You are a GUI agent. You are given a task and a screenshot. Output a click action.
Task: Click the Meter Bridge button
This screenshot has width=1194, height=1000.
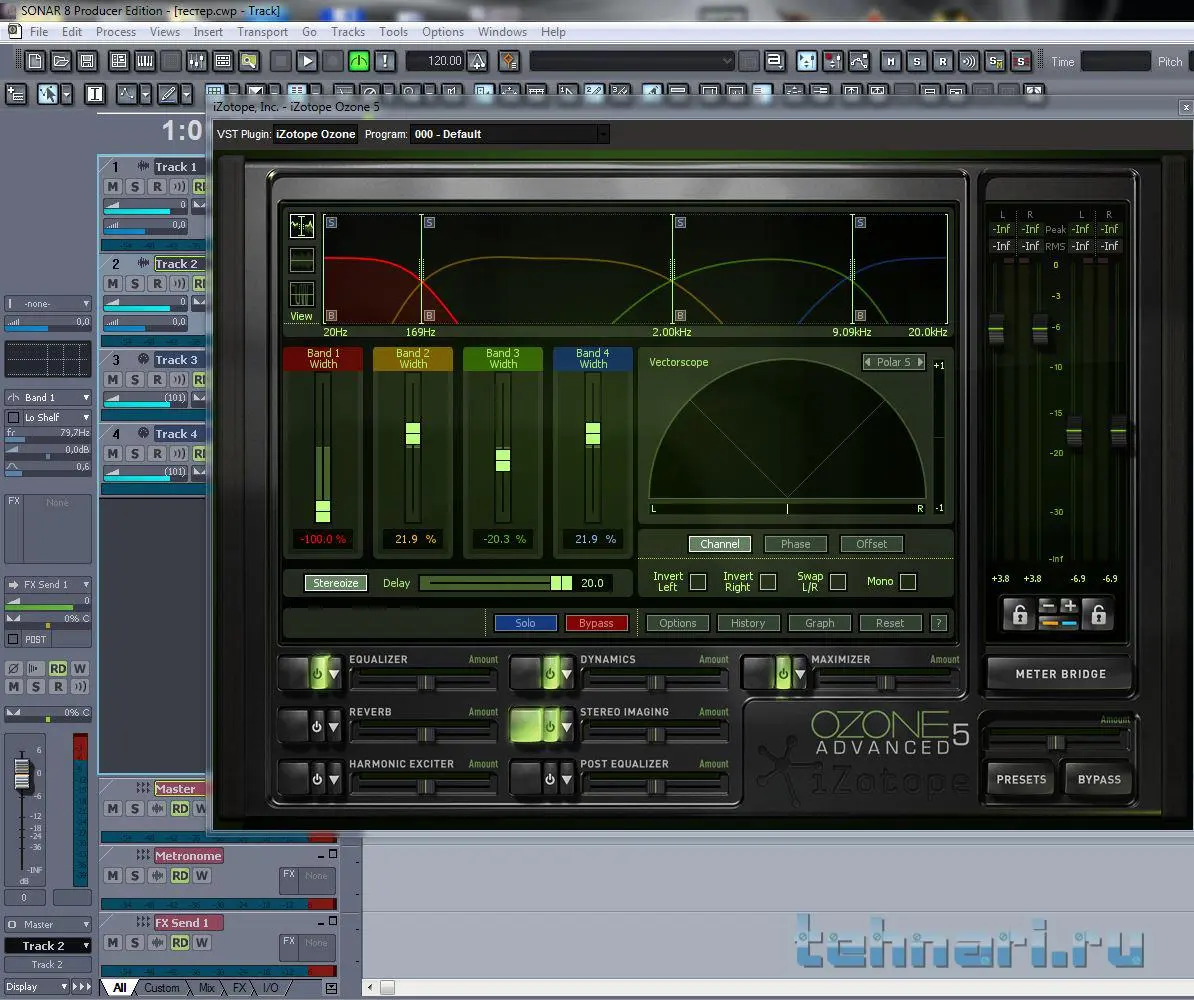[1060, 674]
